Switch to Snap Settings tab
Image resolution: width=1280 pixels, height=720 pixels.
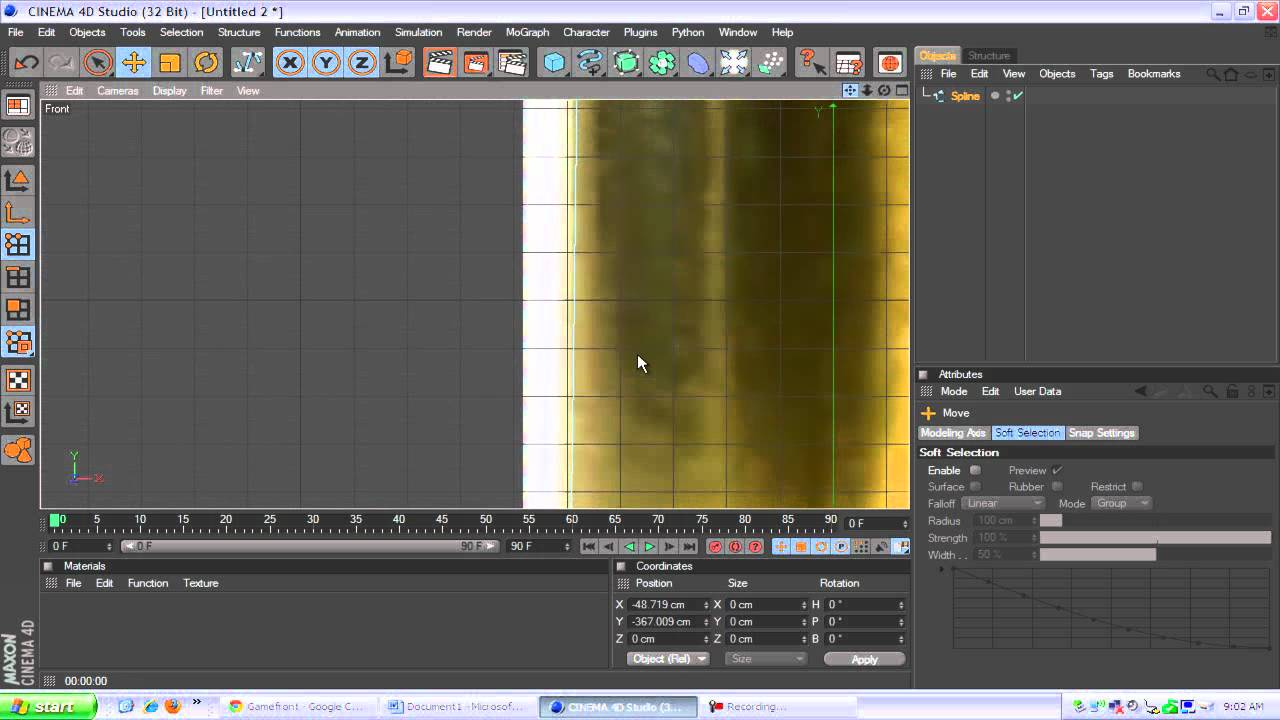[x=1101, y=433]
